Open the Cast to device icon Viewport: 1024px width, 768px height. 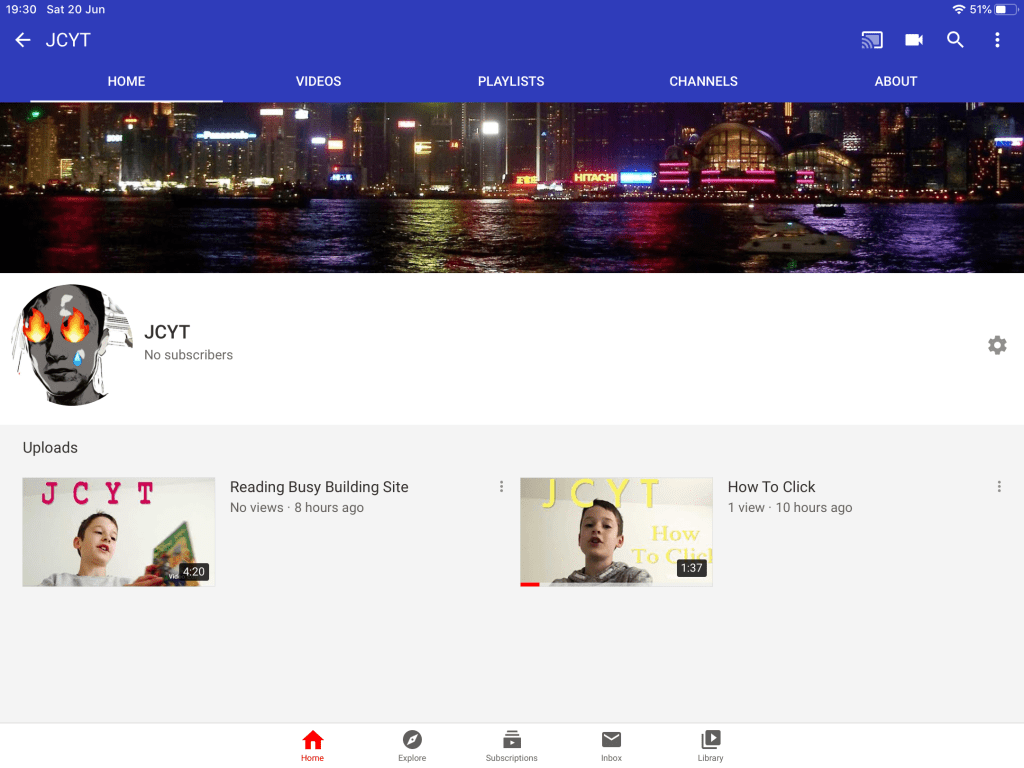pyautogui.click(x=872, y=40)
